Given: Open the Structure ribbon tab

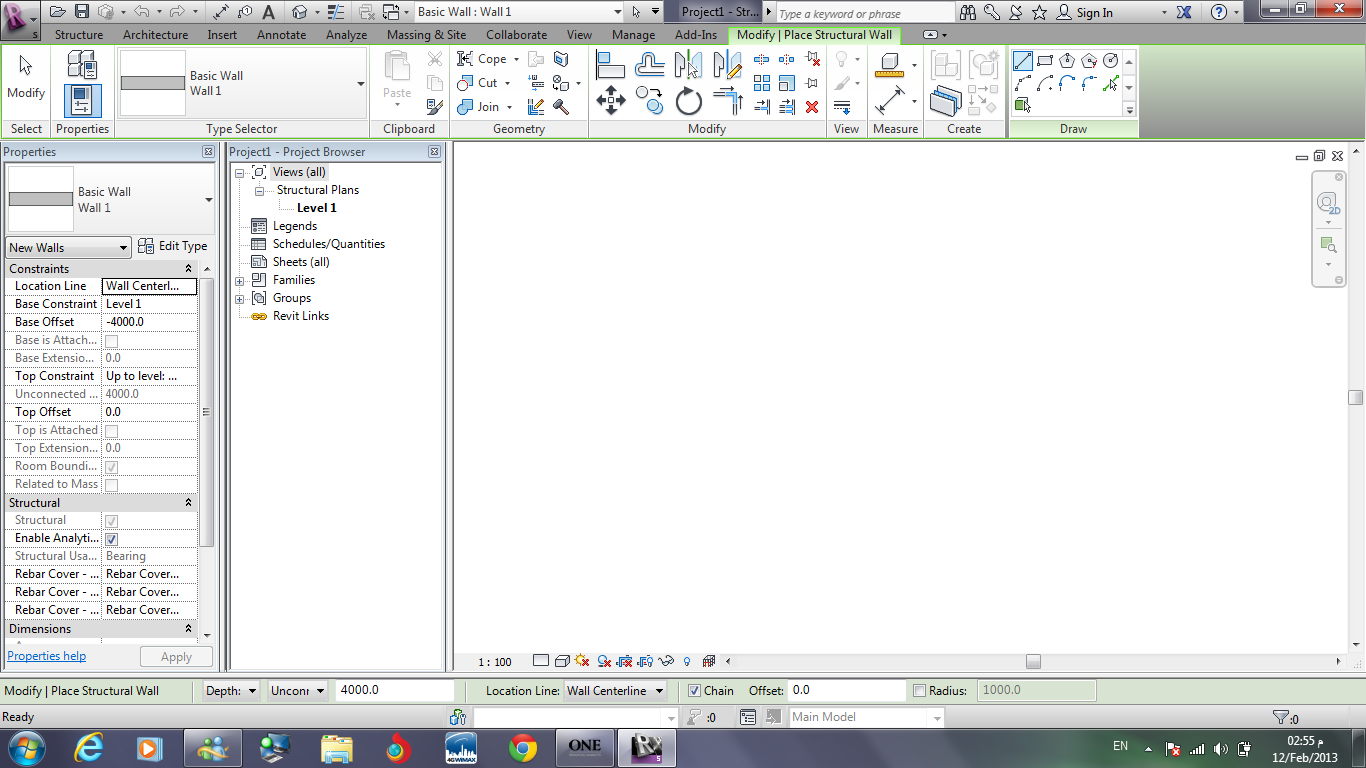Looking at the screenshot, I should click(79, 34).
